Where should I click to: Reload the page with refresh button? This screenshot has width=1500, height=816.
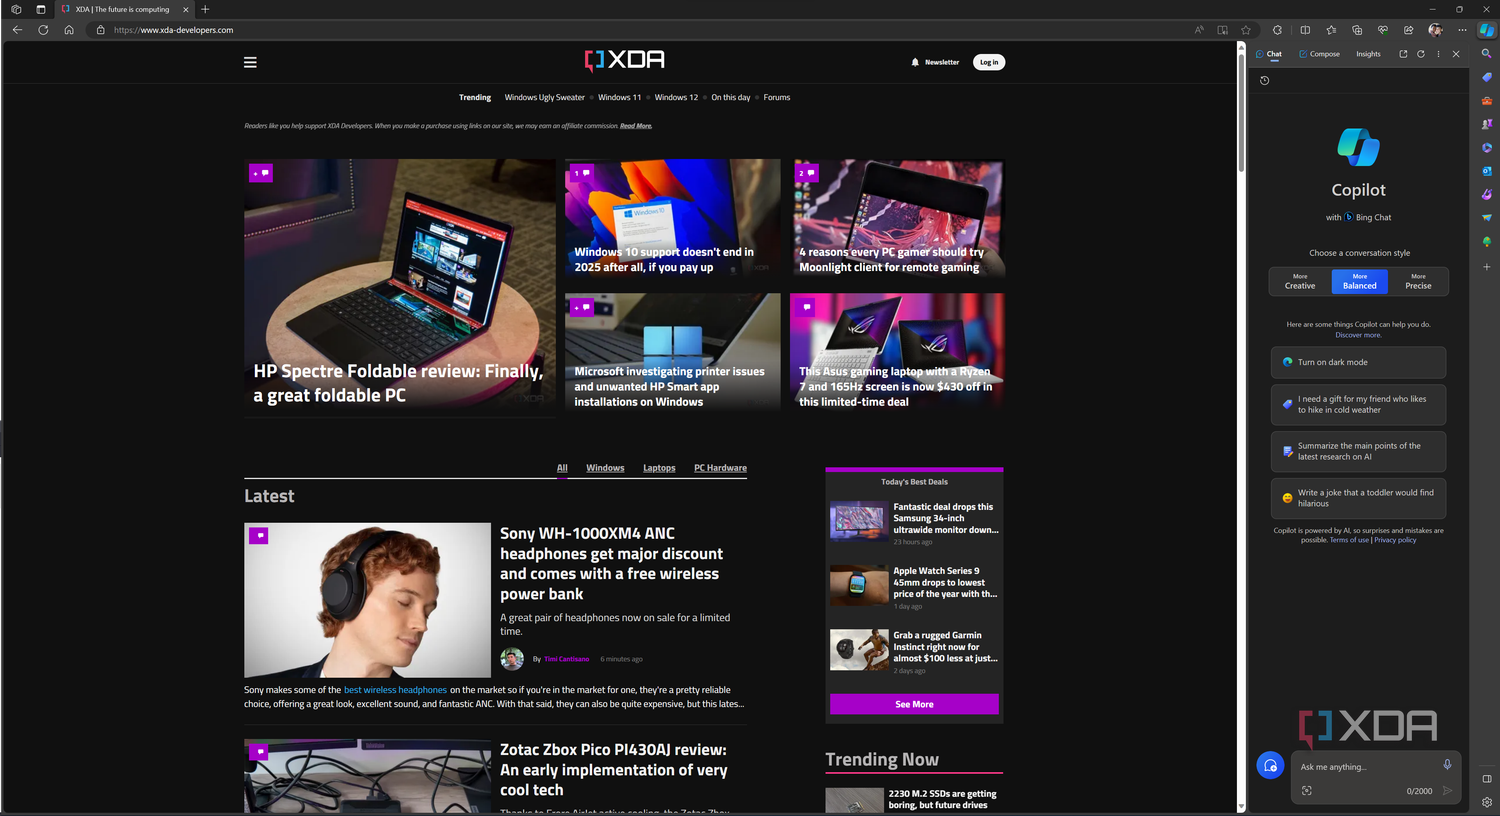point(43,30)
